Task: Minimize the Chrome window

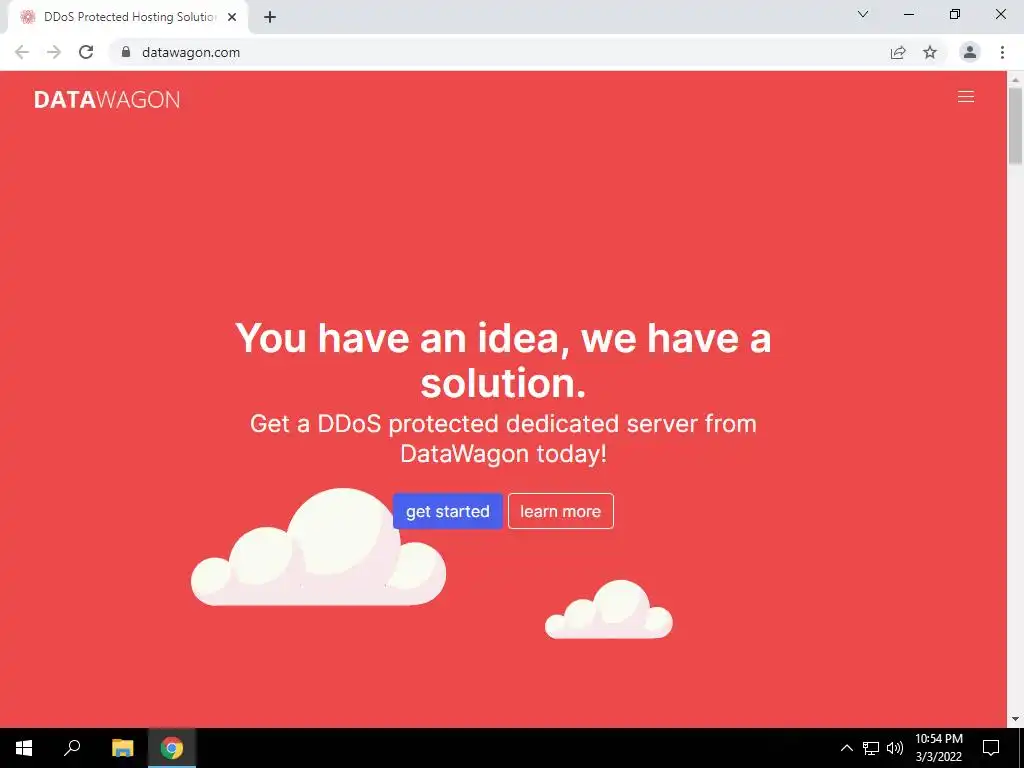Action: pyautogui.click(x=908, y=14)
